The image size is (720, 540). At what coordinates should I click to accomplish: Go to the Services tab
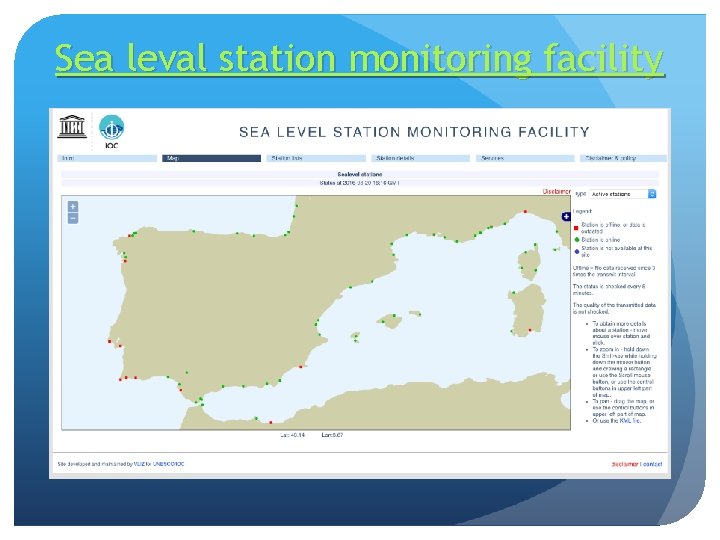(525, 158)
